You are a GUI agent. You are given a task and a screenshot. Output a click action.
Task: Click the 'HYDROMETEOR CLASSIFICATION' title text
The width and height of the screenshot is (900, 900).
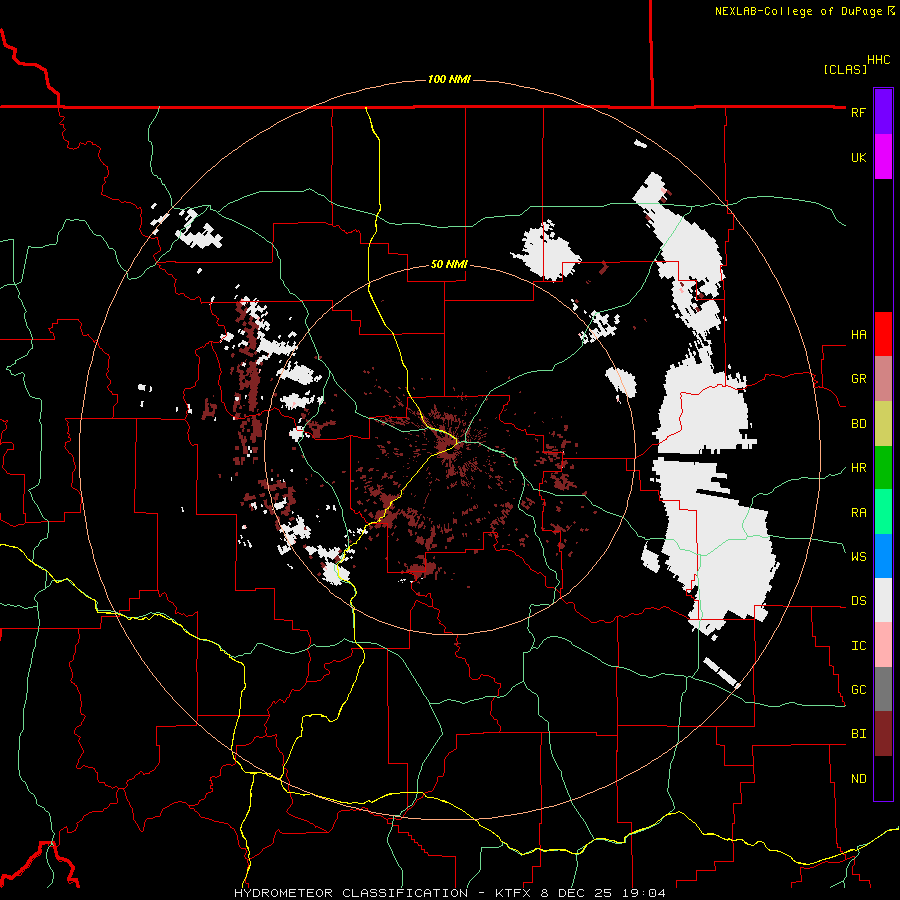pos(351,893)
